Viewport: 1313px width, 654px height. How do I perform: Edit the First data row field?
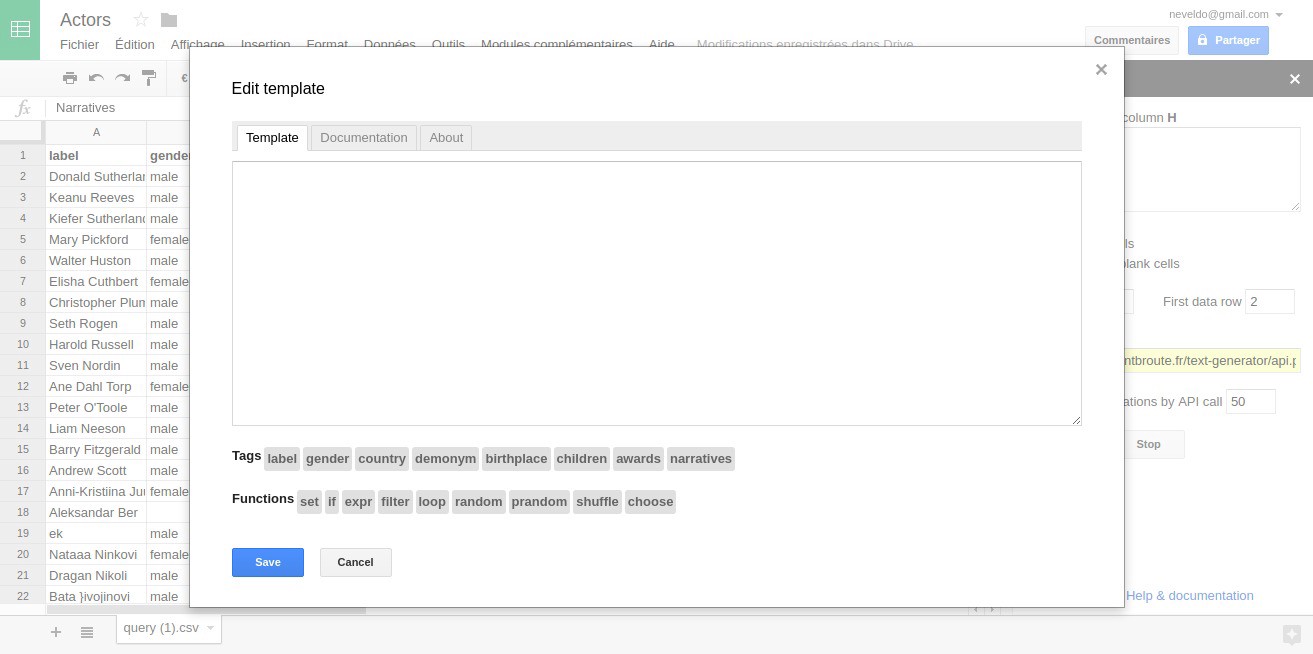click(x=1270, y=301)
